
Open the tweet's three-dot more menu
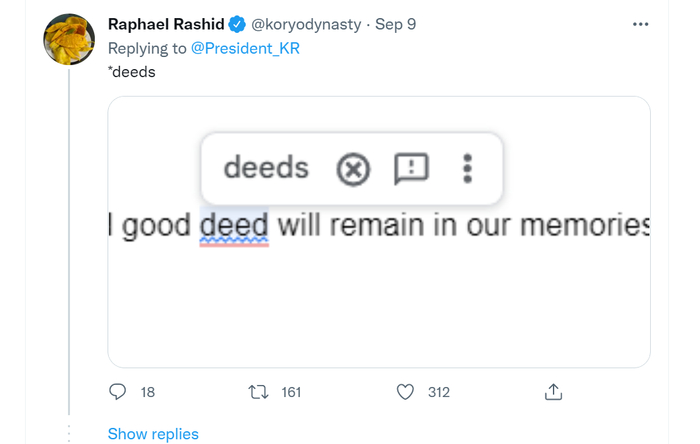pyautogui.click(x=640, y=24)
